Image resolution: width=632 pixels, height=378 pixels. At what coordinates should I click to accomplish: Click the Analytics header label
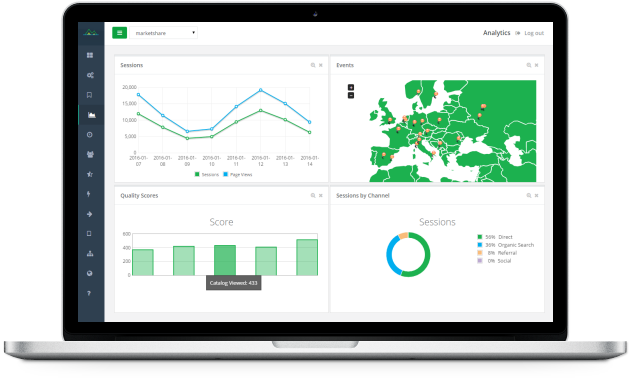pyautogui.click(x=497, y=33)
